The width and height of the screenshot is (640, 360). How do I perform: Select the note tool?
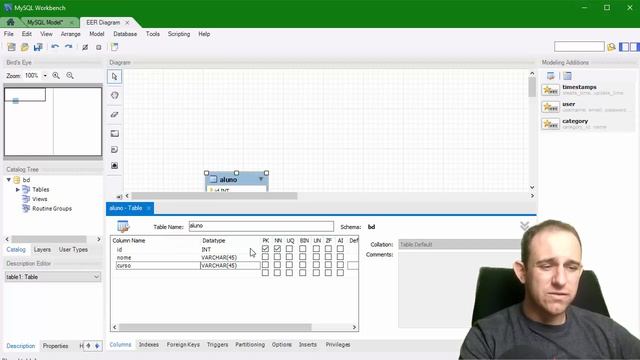click(115, 150)
